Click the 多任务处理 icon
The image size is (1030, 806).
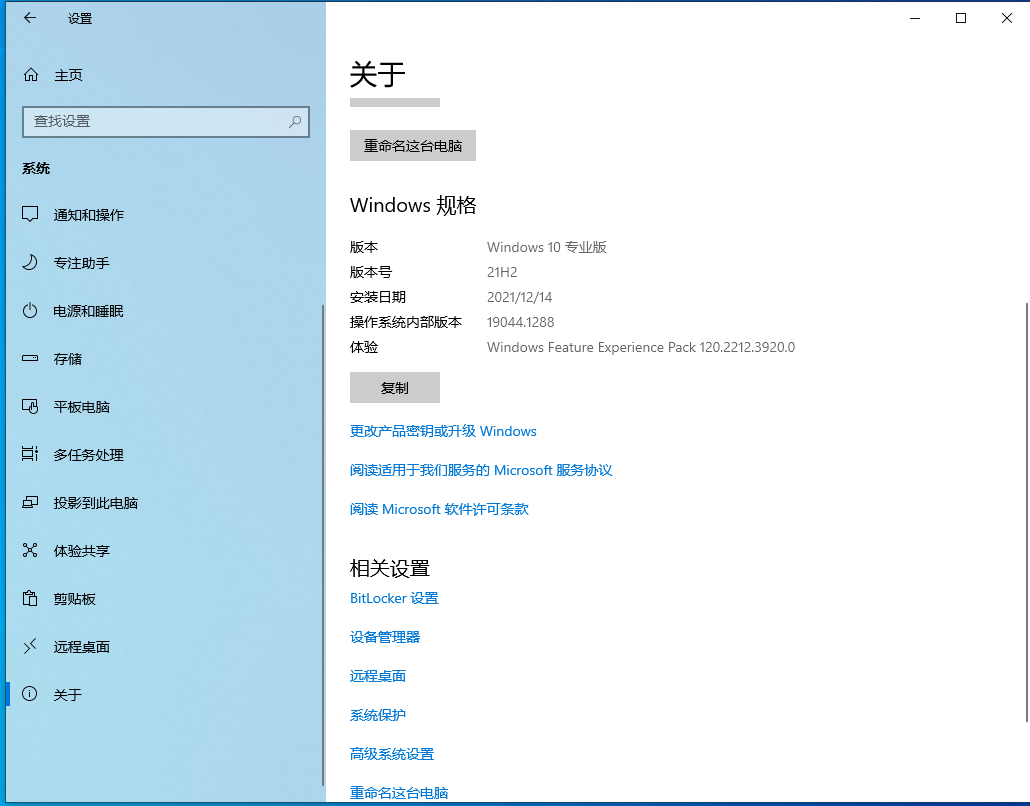[30, 454]
